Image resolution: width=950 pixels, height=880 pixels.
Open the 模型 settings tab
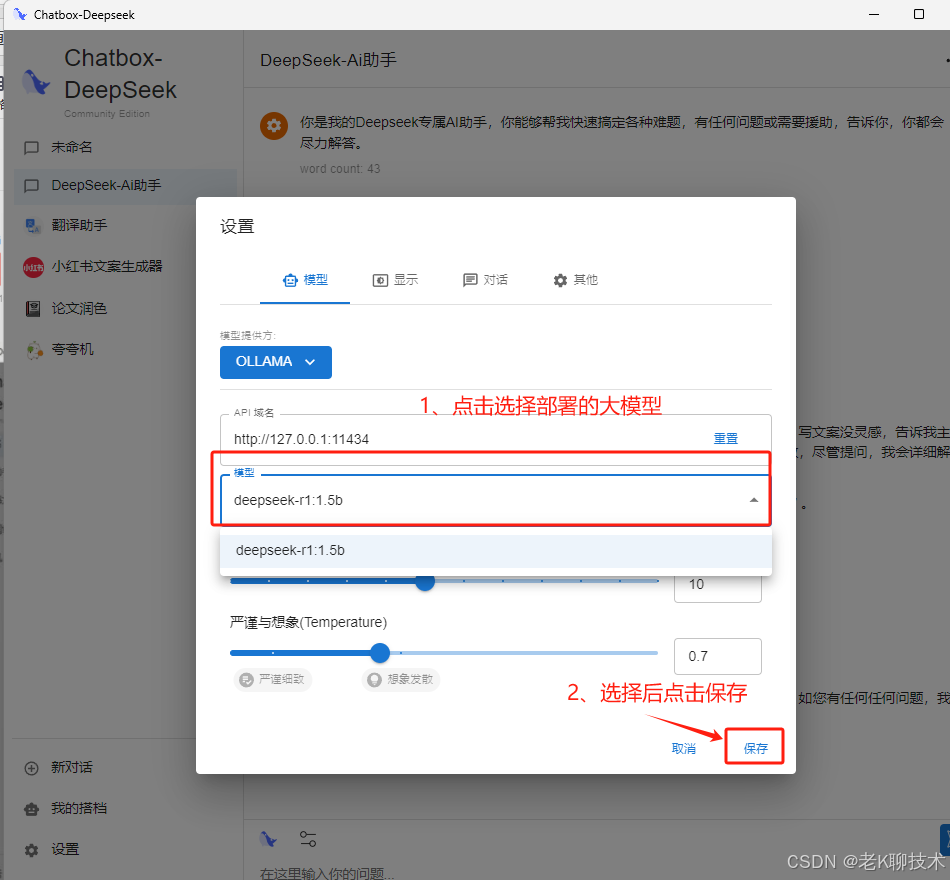tap(305, 280)
